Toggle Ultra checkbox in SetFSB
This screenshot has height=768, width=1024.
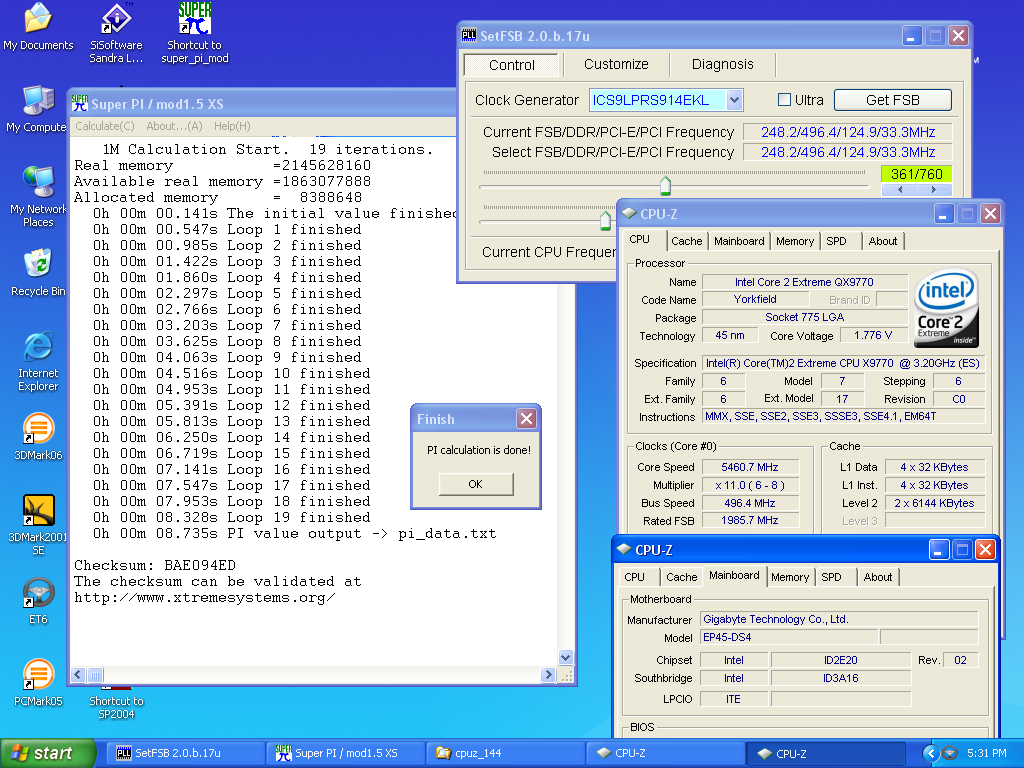point(784,100)
